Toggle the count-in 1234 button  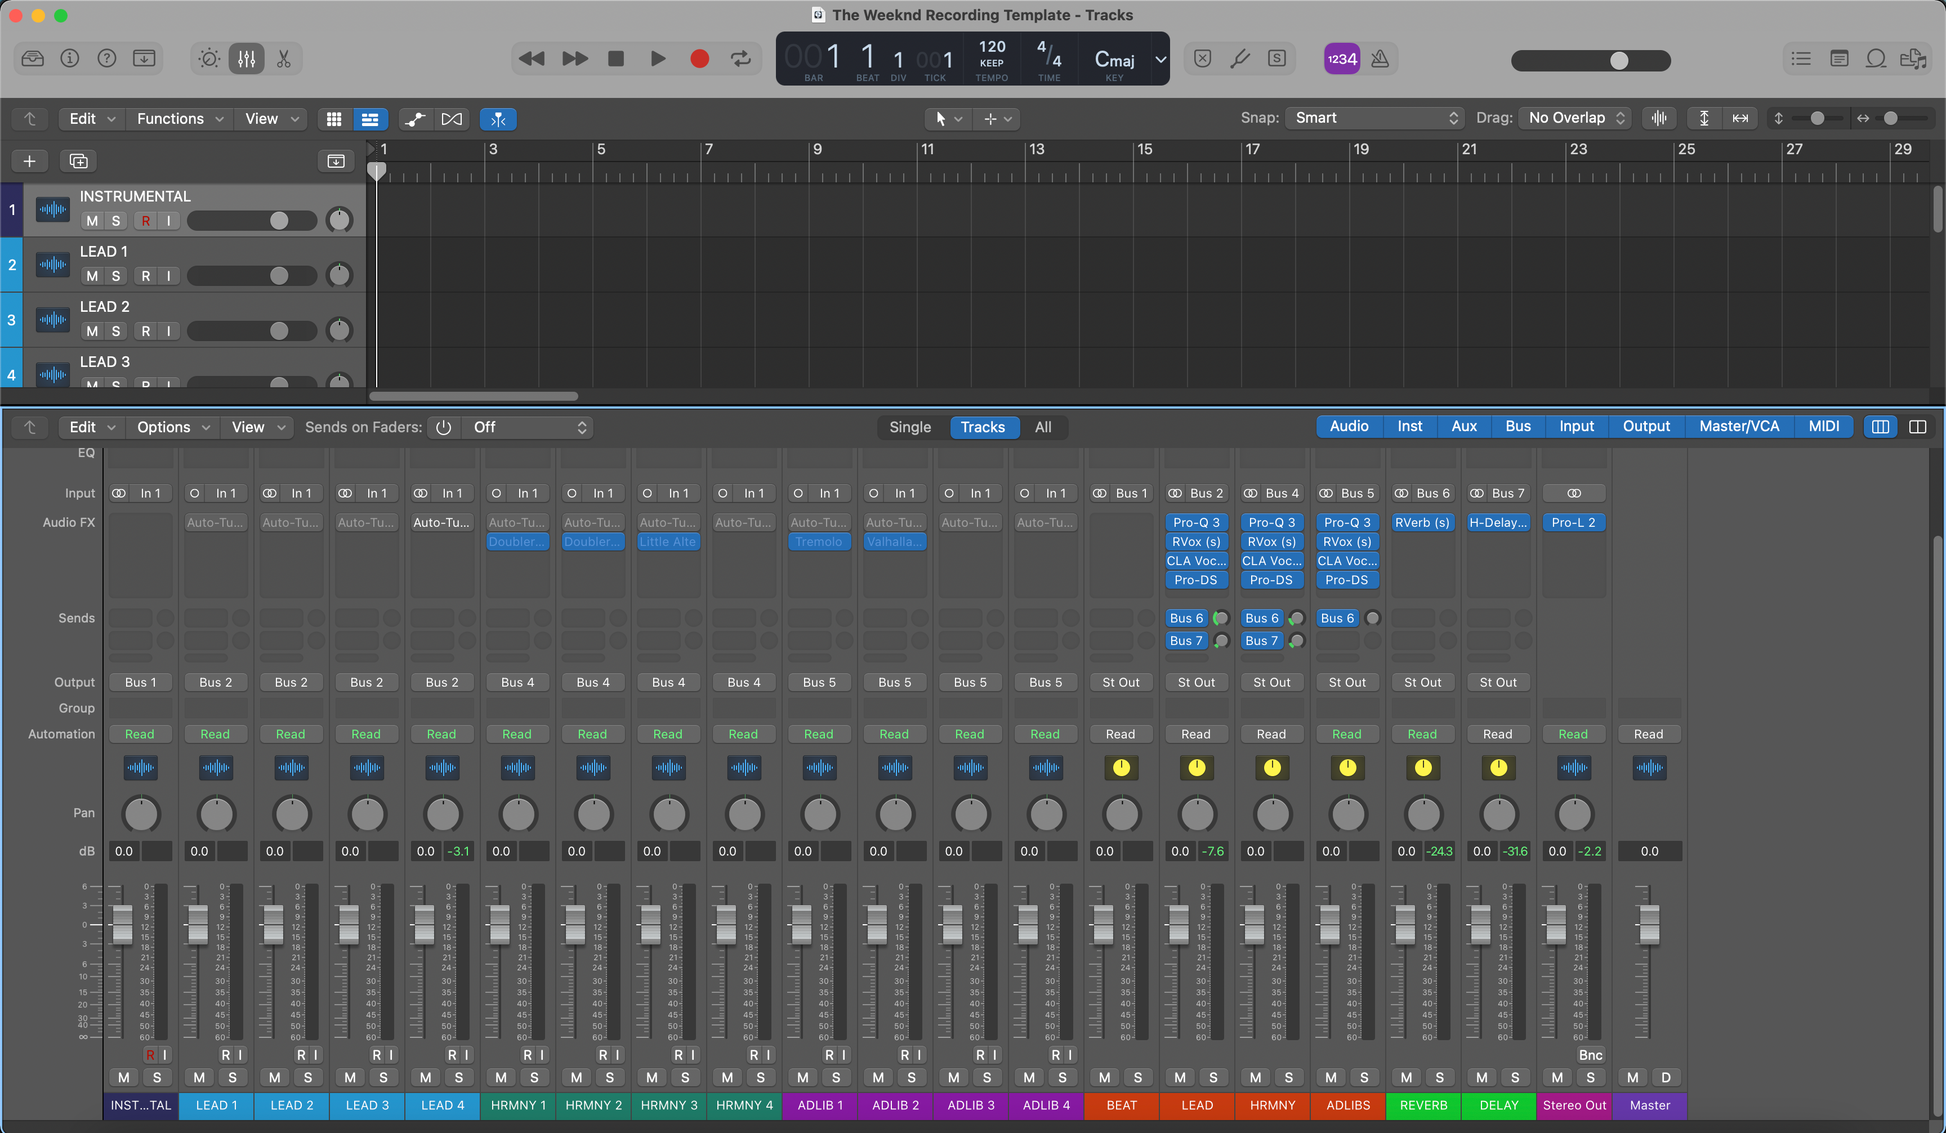tap(1341, 59)
